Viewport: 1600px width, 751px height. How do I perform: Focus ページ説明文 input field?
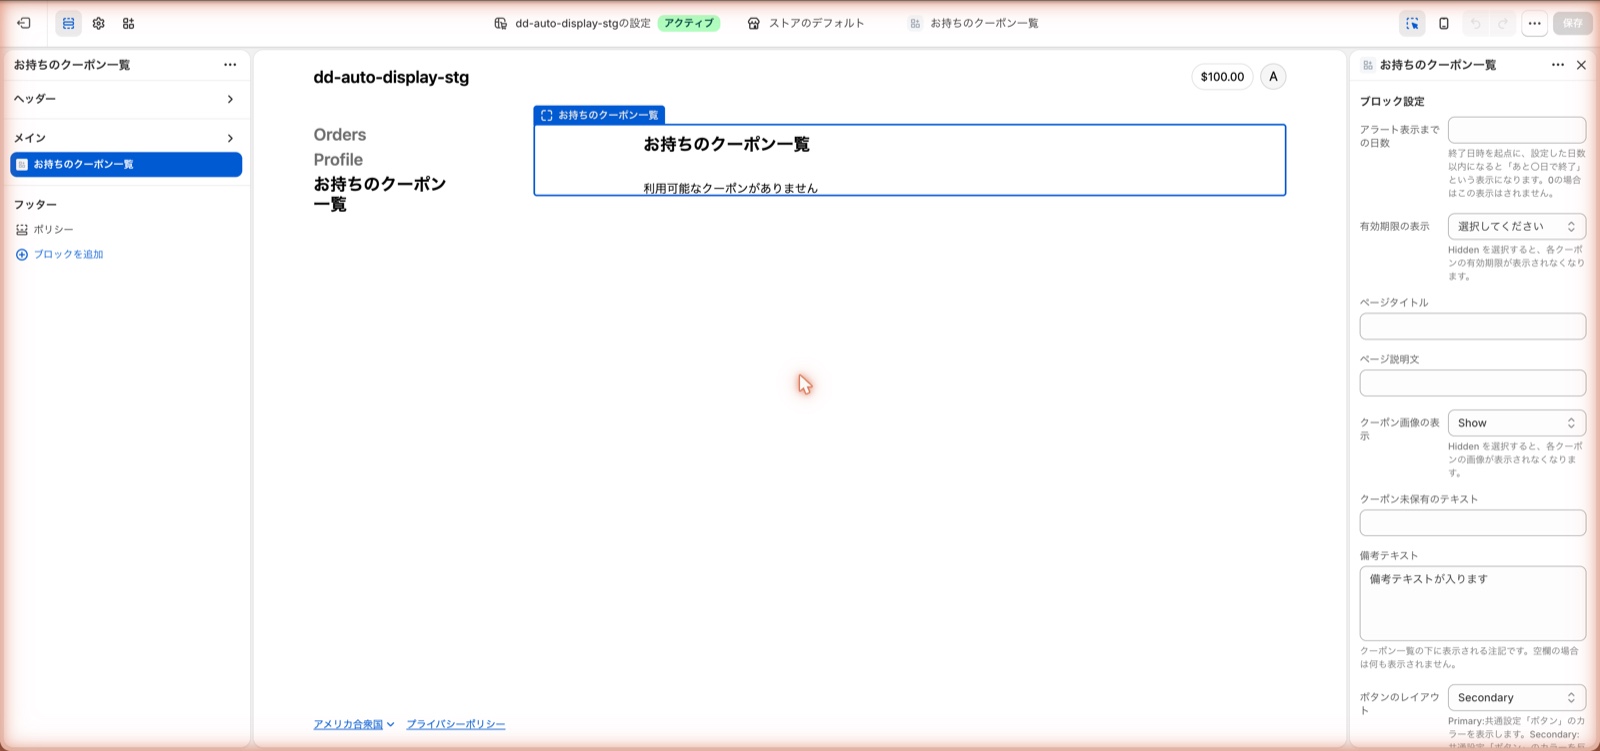click(1472, 383)
